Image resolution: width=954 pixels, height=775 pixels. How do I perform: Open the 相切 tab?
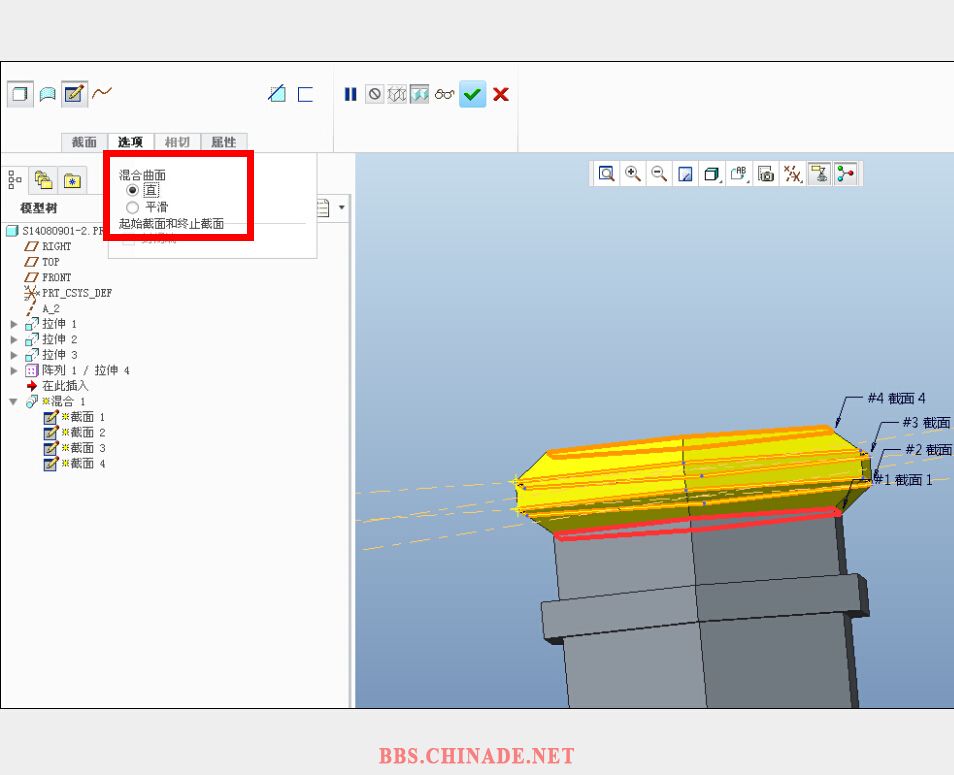(x=177, y=142)
